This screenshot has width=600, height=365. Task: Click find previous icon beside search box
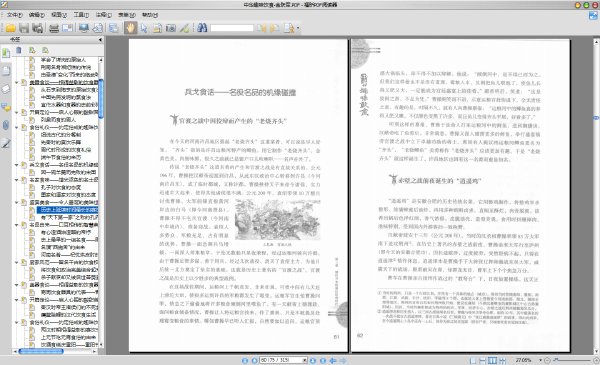[262, 28]
